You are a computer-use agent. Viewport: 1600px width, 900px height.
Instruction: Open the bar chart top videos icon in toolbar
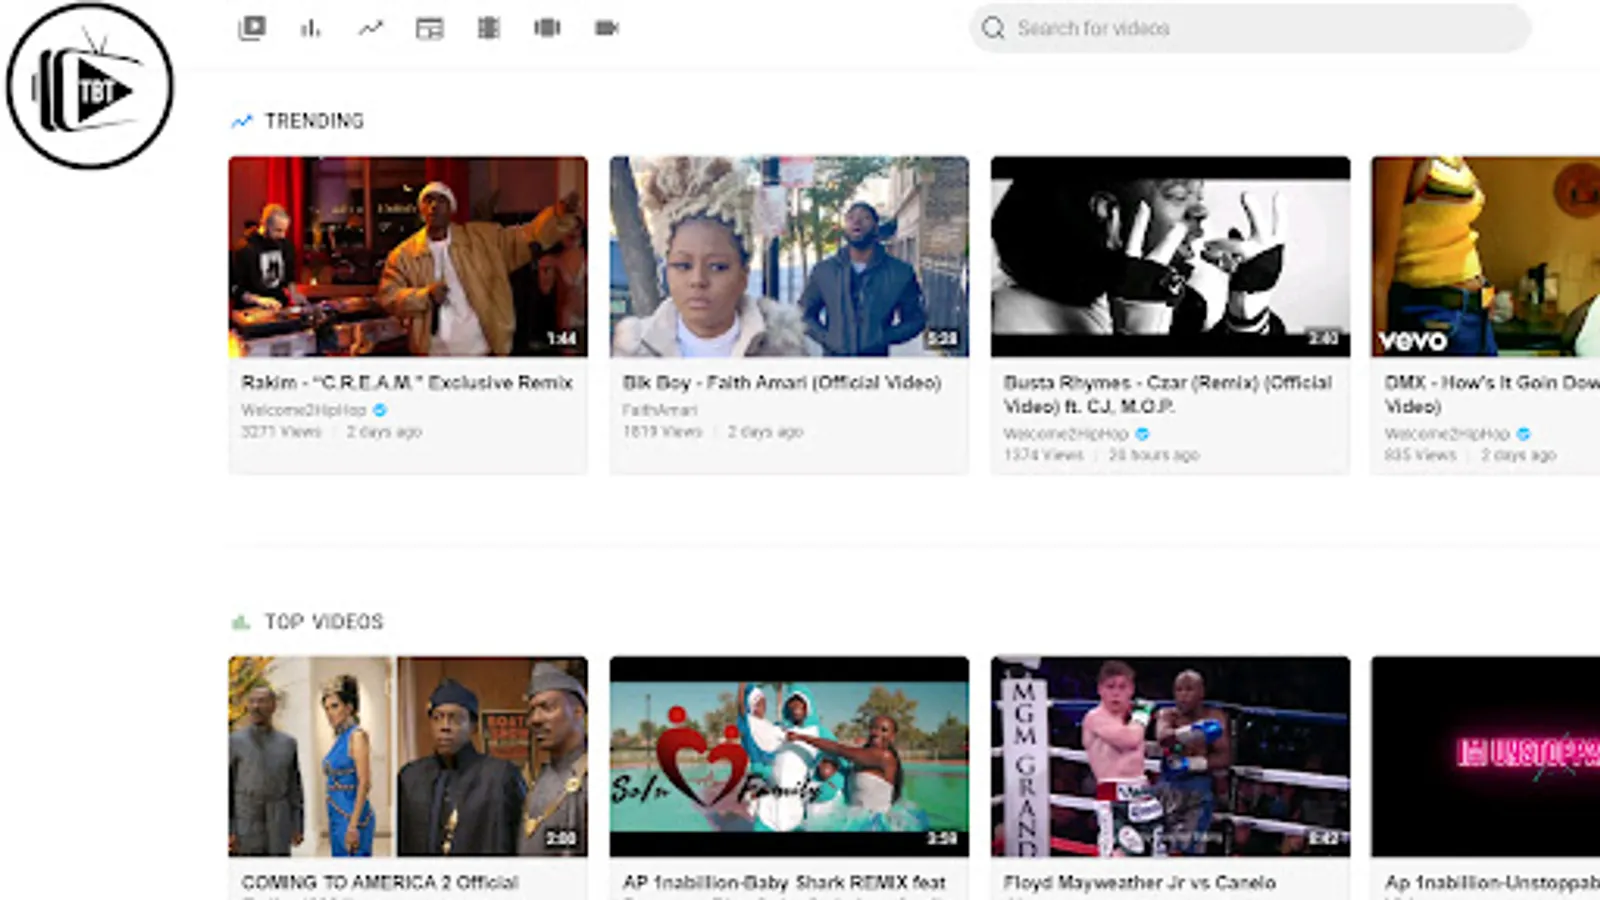click(x=311, y=28)
